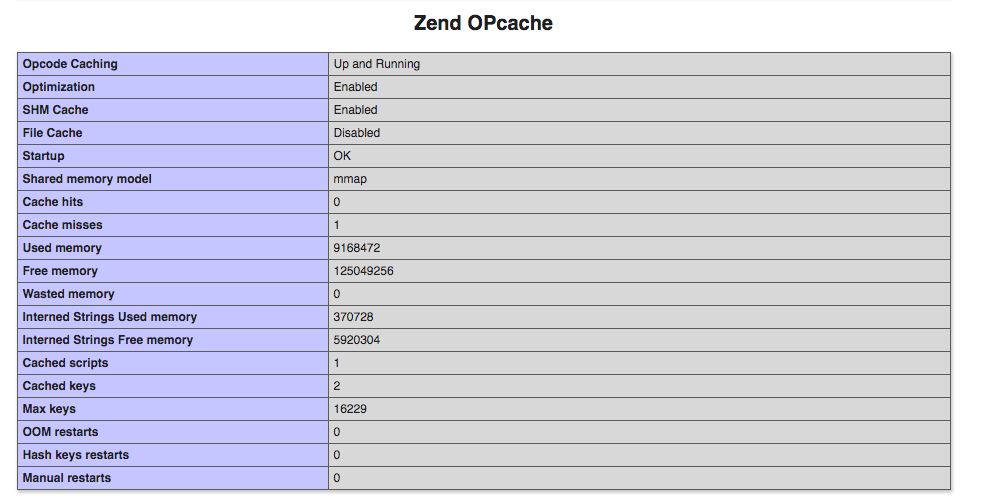Select the File Cache 'Disabled' value
982x501 pixels.
coord(357,133)
